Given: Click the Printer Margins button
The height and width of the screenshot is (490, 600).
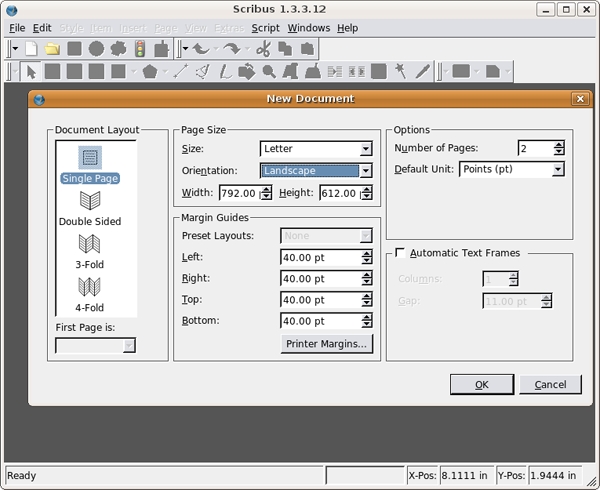Looking at the screenshot, I should 327,344.
